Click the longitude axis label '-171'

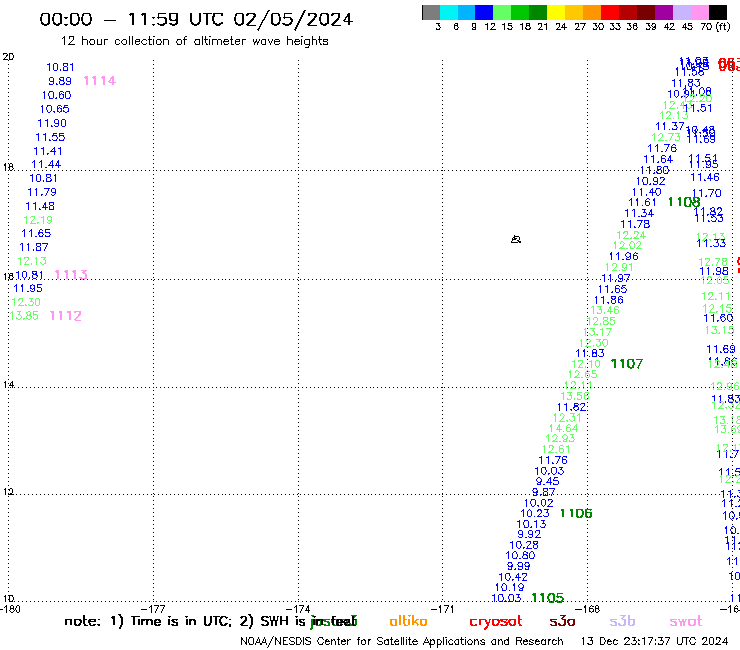point(443,609)
